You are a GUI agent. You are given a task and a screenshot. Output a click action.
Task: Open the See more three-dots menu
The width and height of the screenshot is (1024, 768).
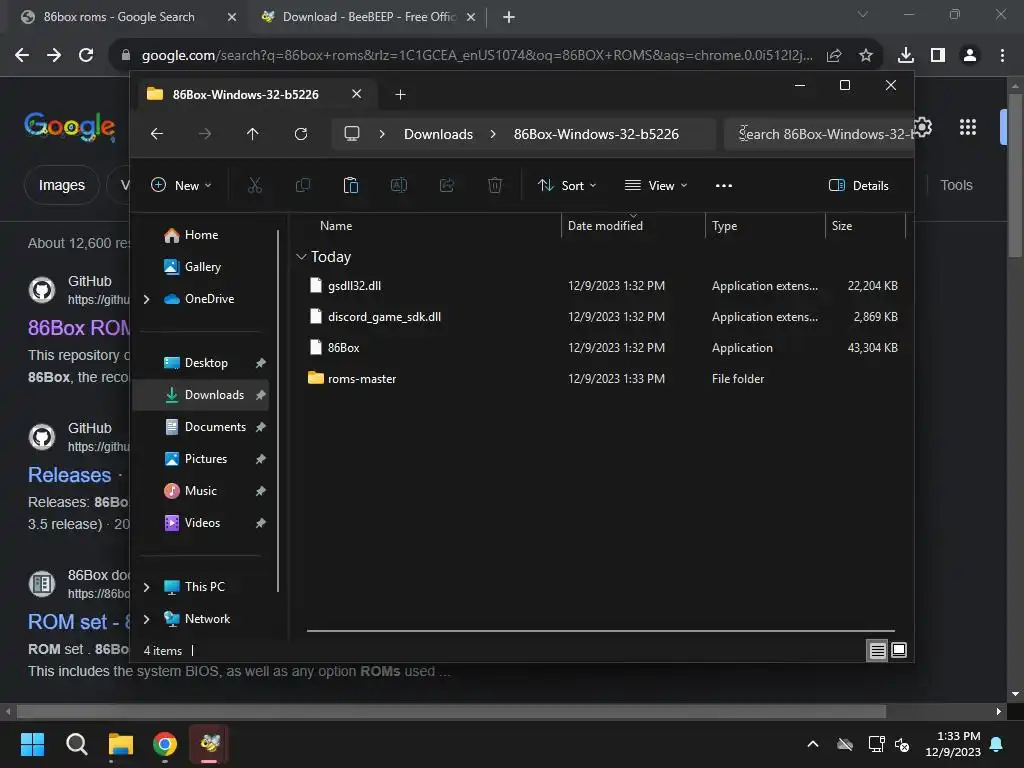click(724, 185)
